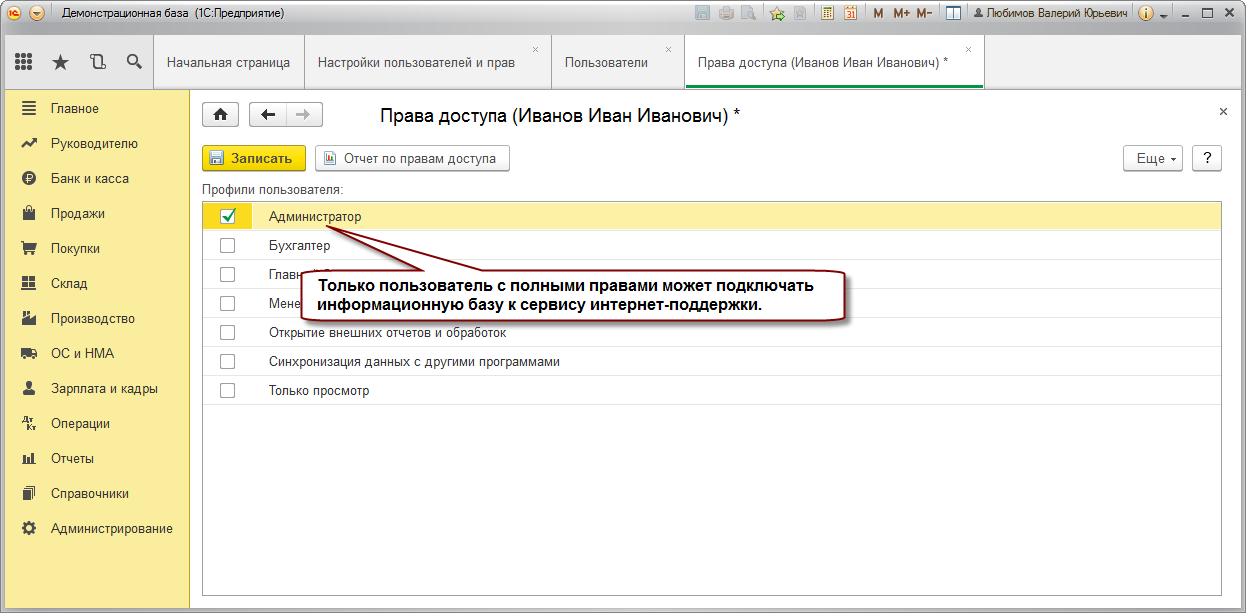Expand the Еще dropdown menu

point(1153,158)
